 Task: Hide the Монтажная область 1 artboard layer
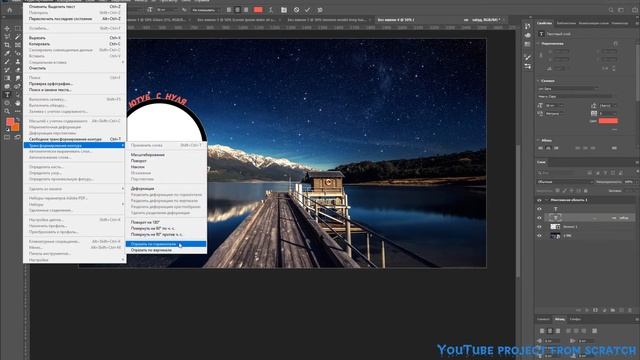[539, 200]
